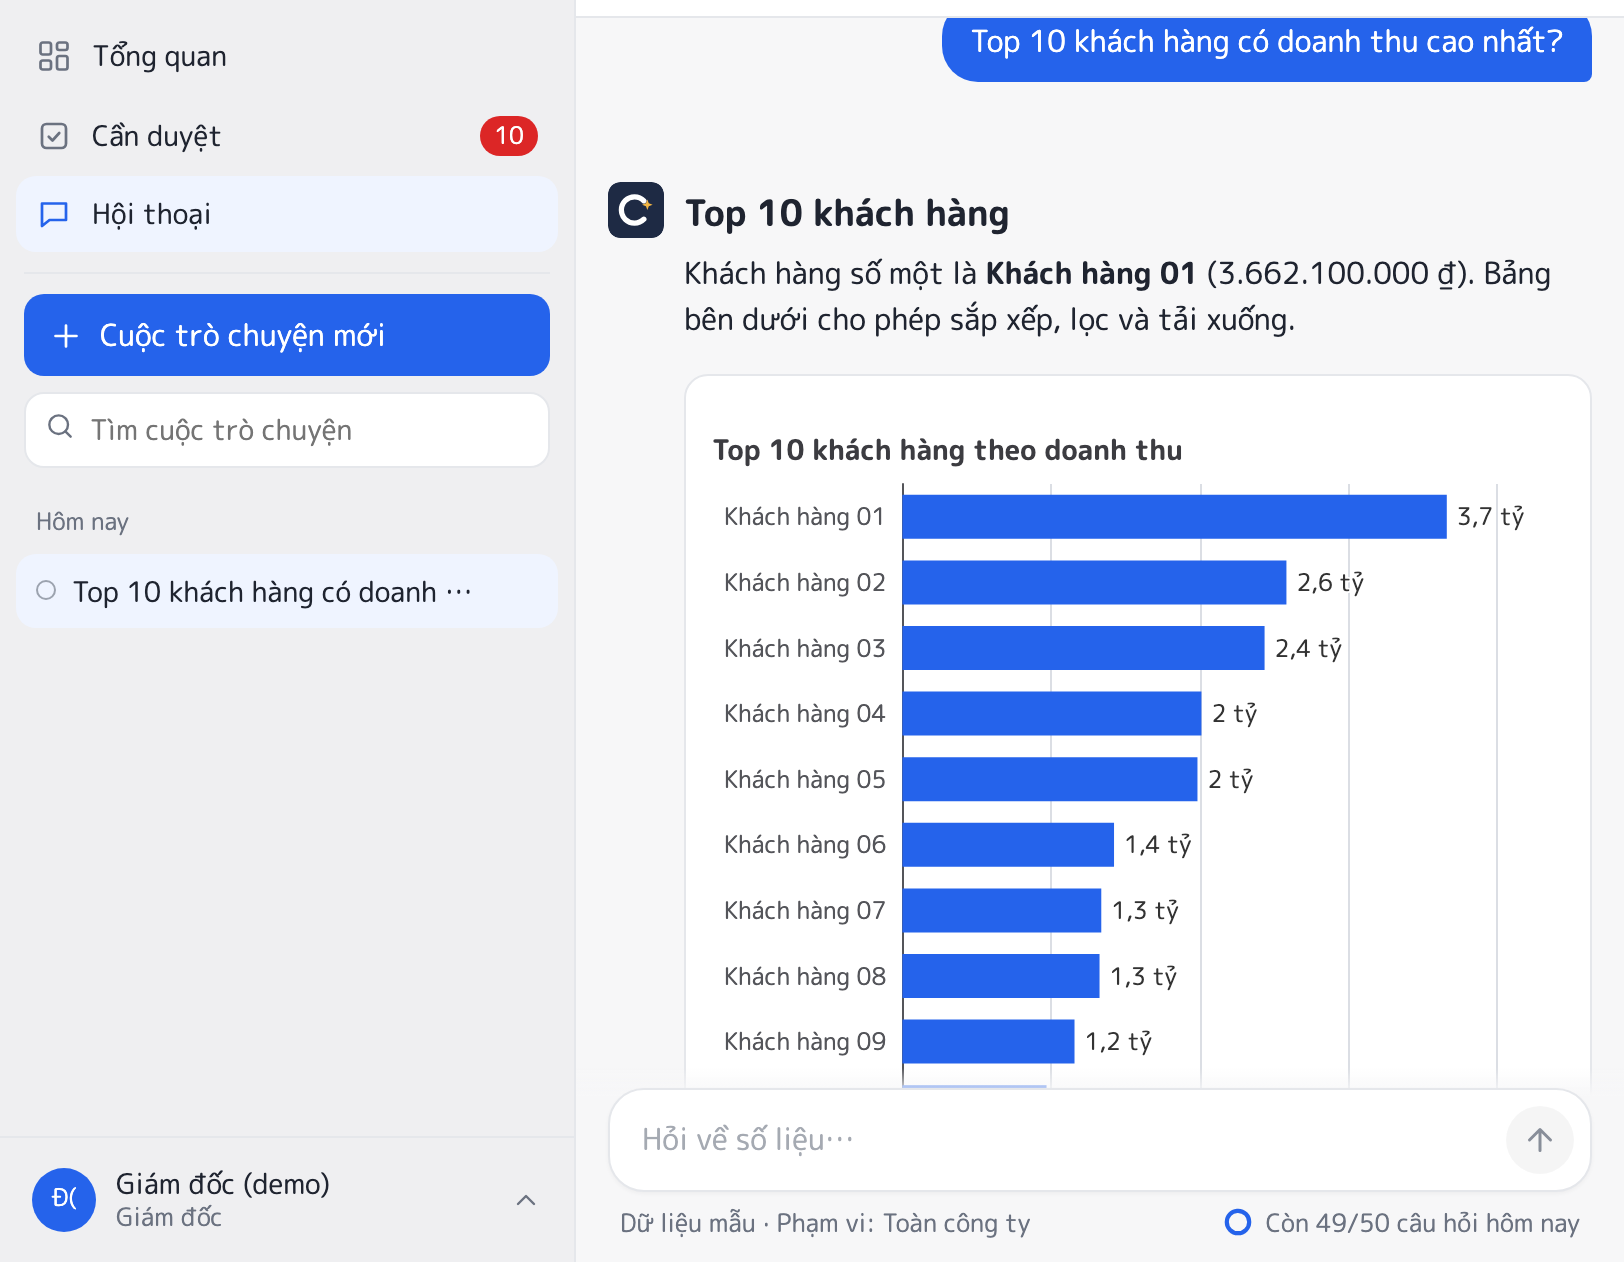Open the Tổng quan dashboard icon
The image size is (1624, 1262).
(x=54, y=56)
